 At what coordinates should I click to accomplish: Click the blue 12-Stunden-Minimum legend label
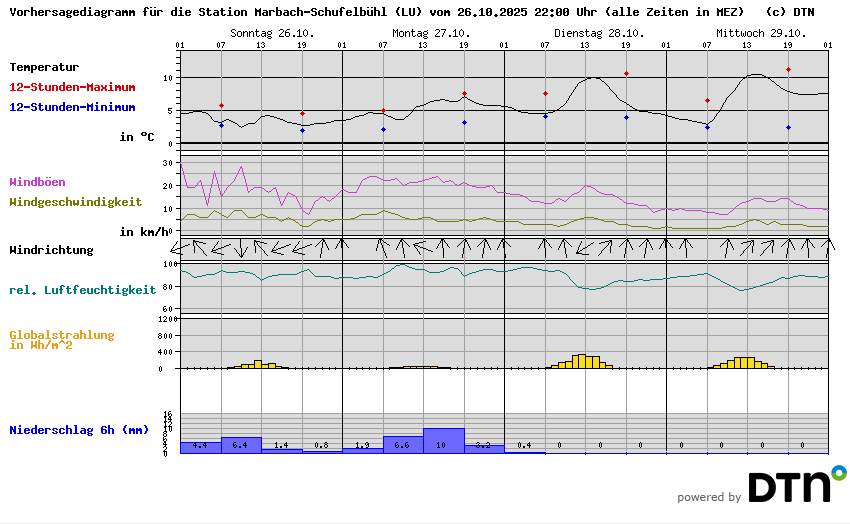coord(72,107)
